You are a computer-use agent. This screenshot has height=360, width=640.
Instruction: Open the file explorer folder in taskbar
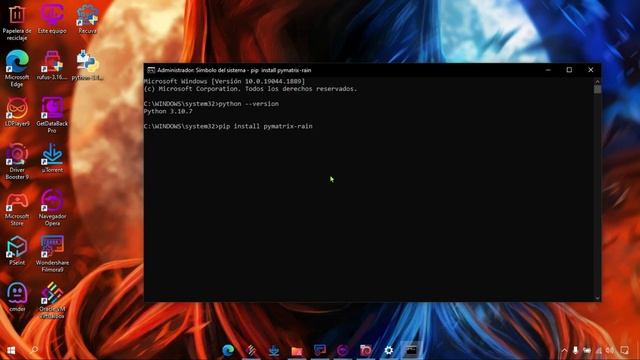pyautogui.click(x=297, y=350)
